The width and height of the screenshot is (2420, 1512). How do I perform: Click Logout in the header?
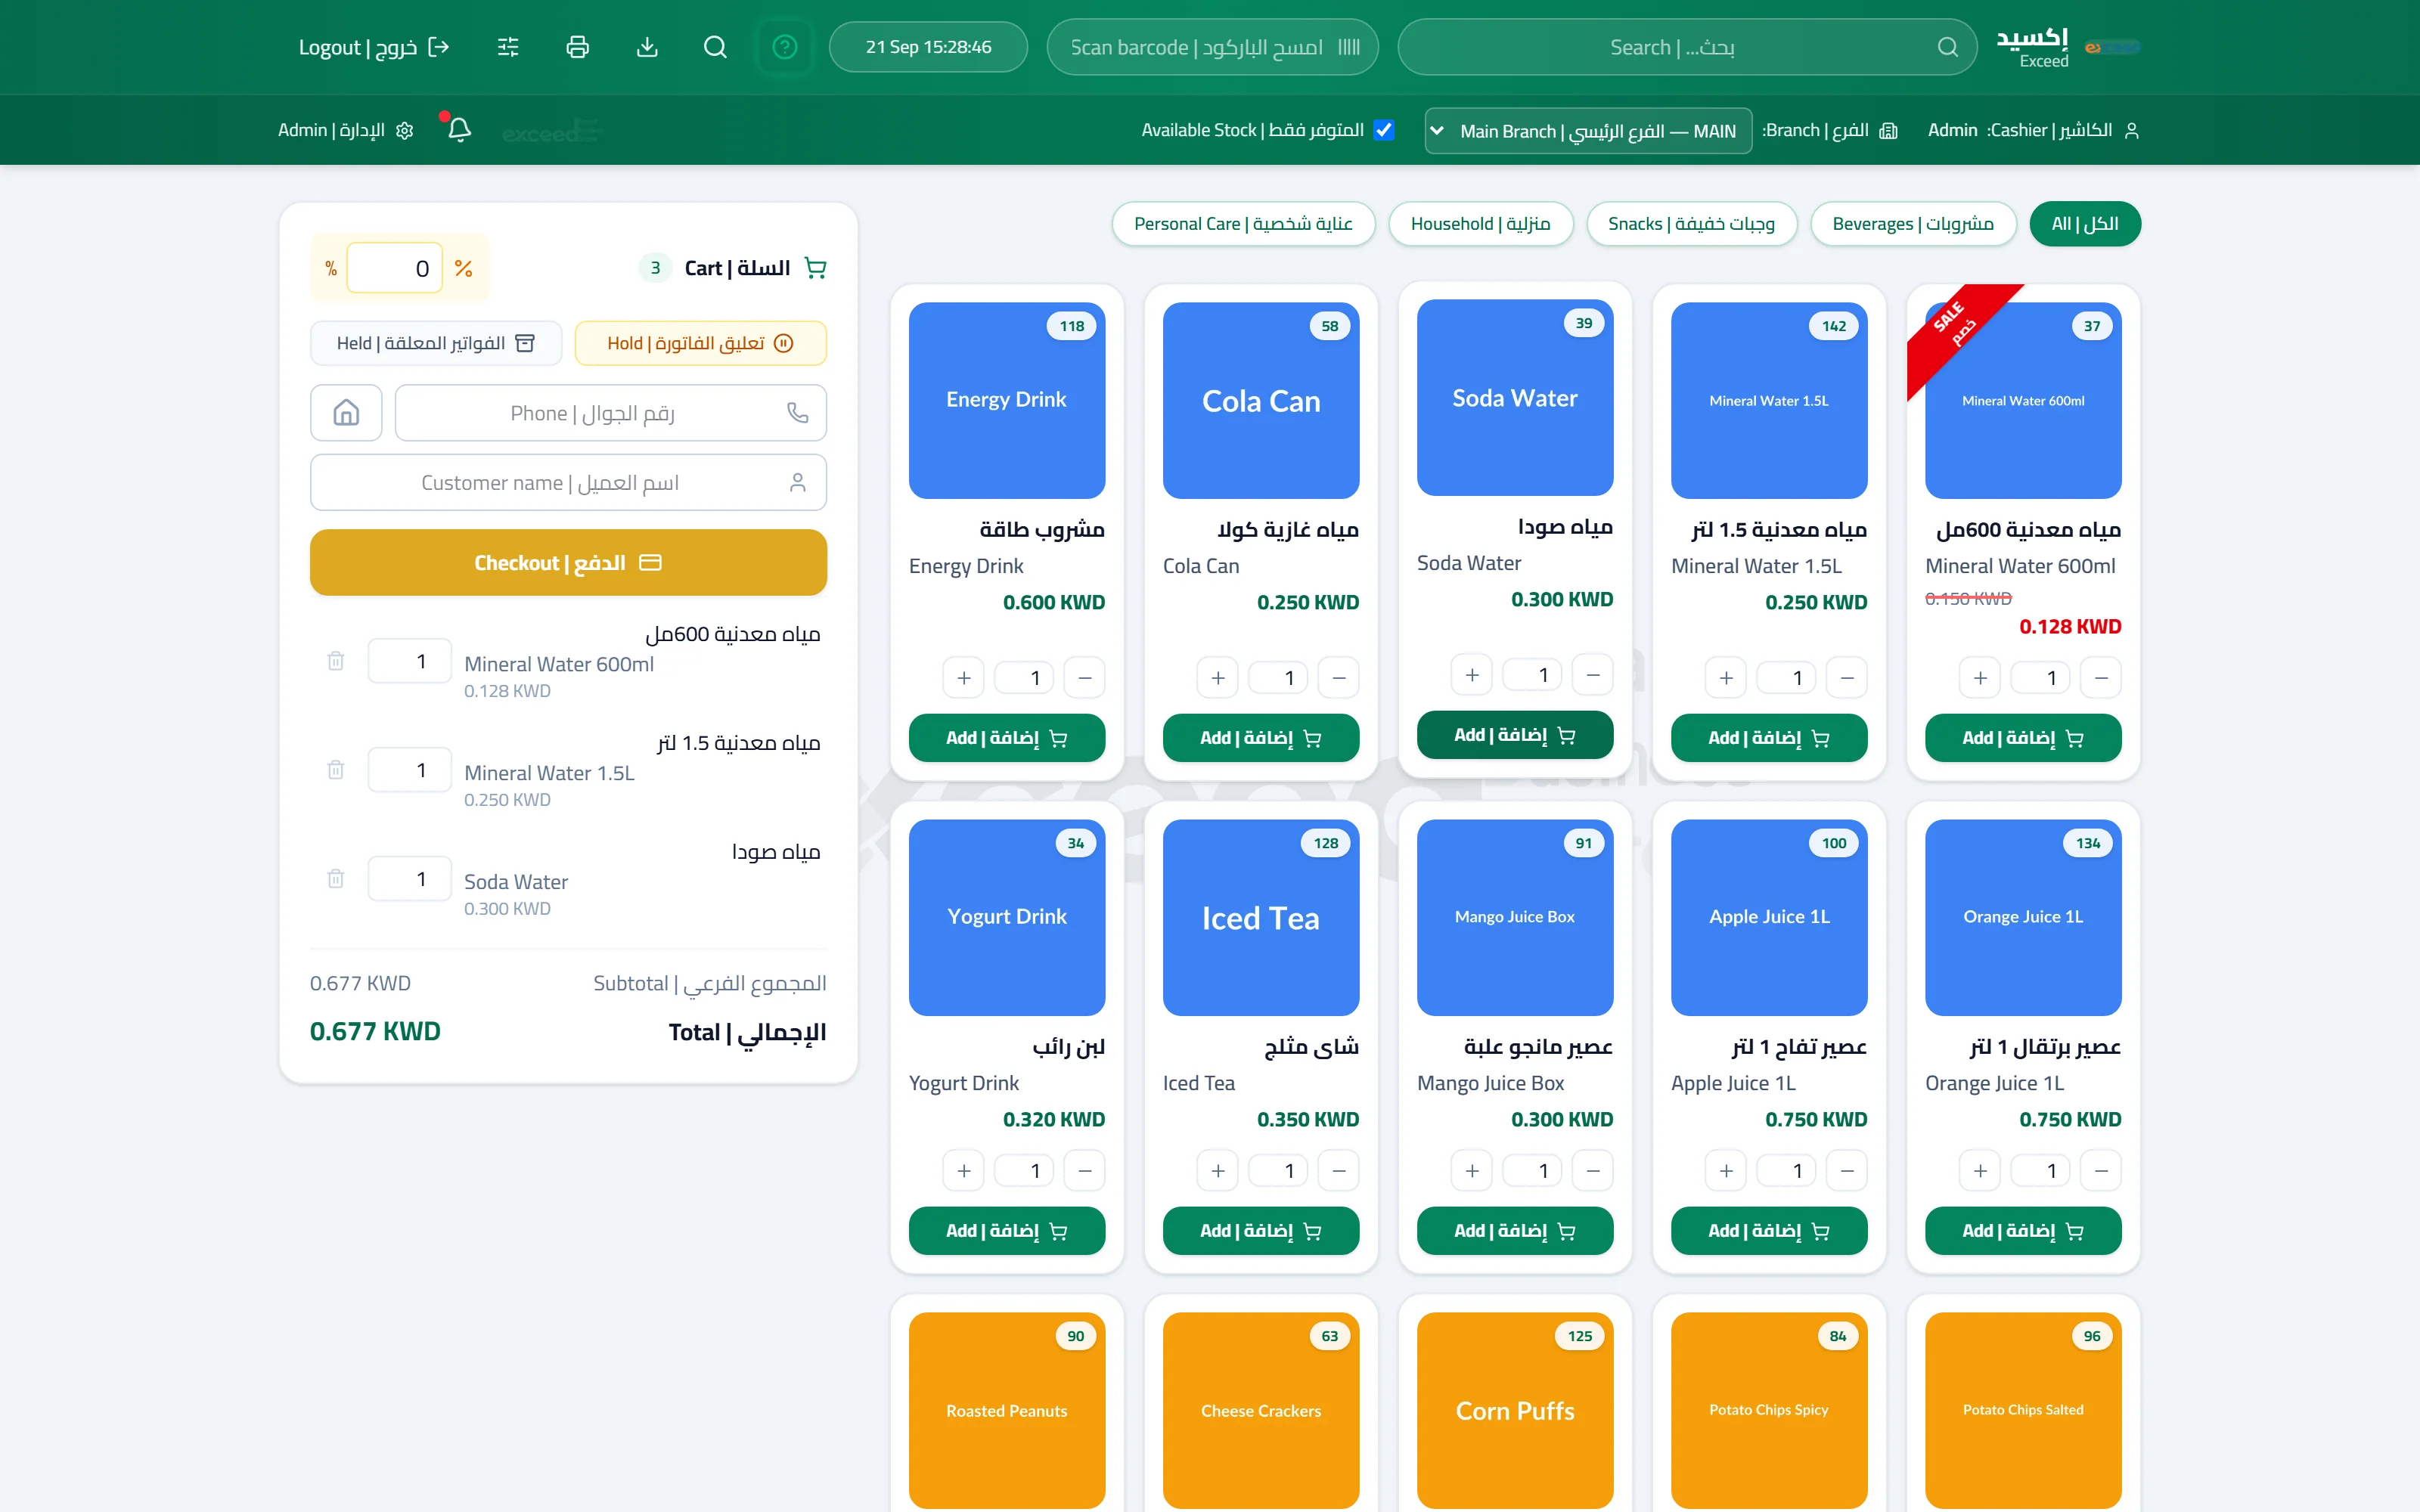[x=374, y=47]
